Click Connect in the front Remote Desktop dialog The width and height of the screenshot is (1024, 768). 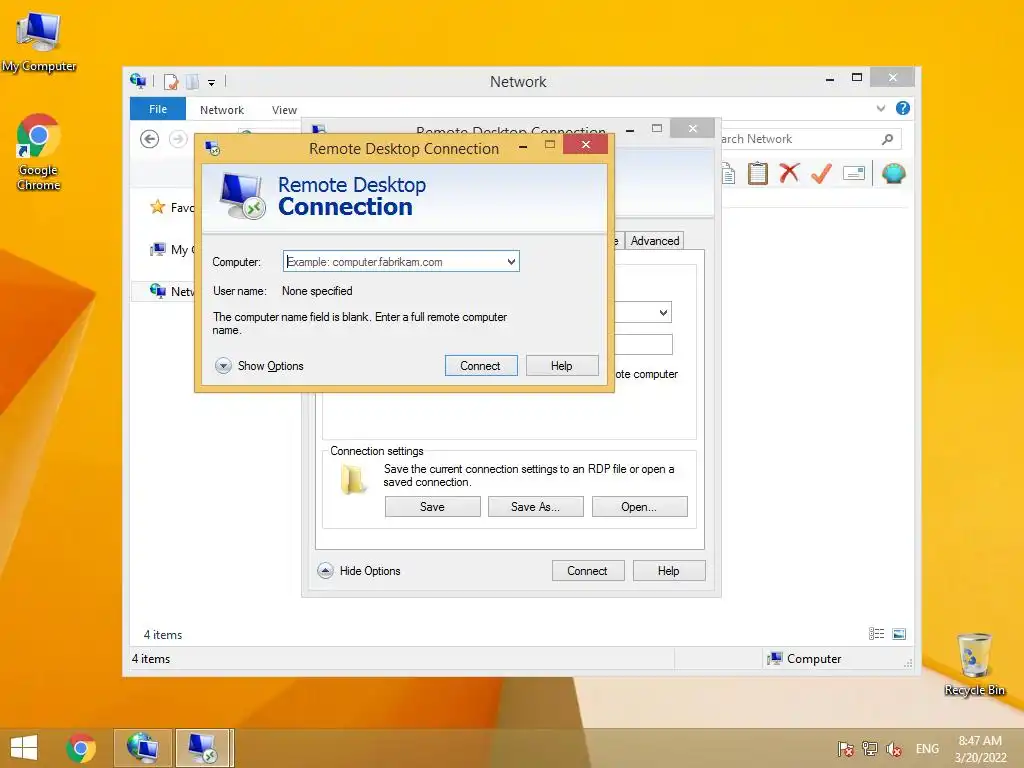click(x=481, y=366)
